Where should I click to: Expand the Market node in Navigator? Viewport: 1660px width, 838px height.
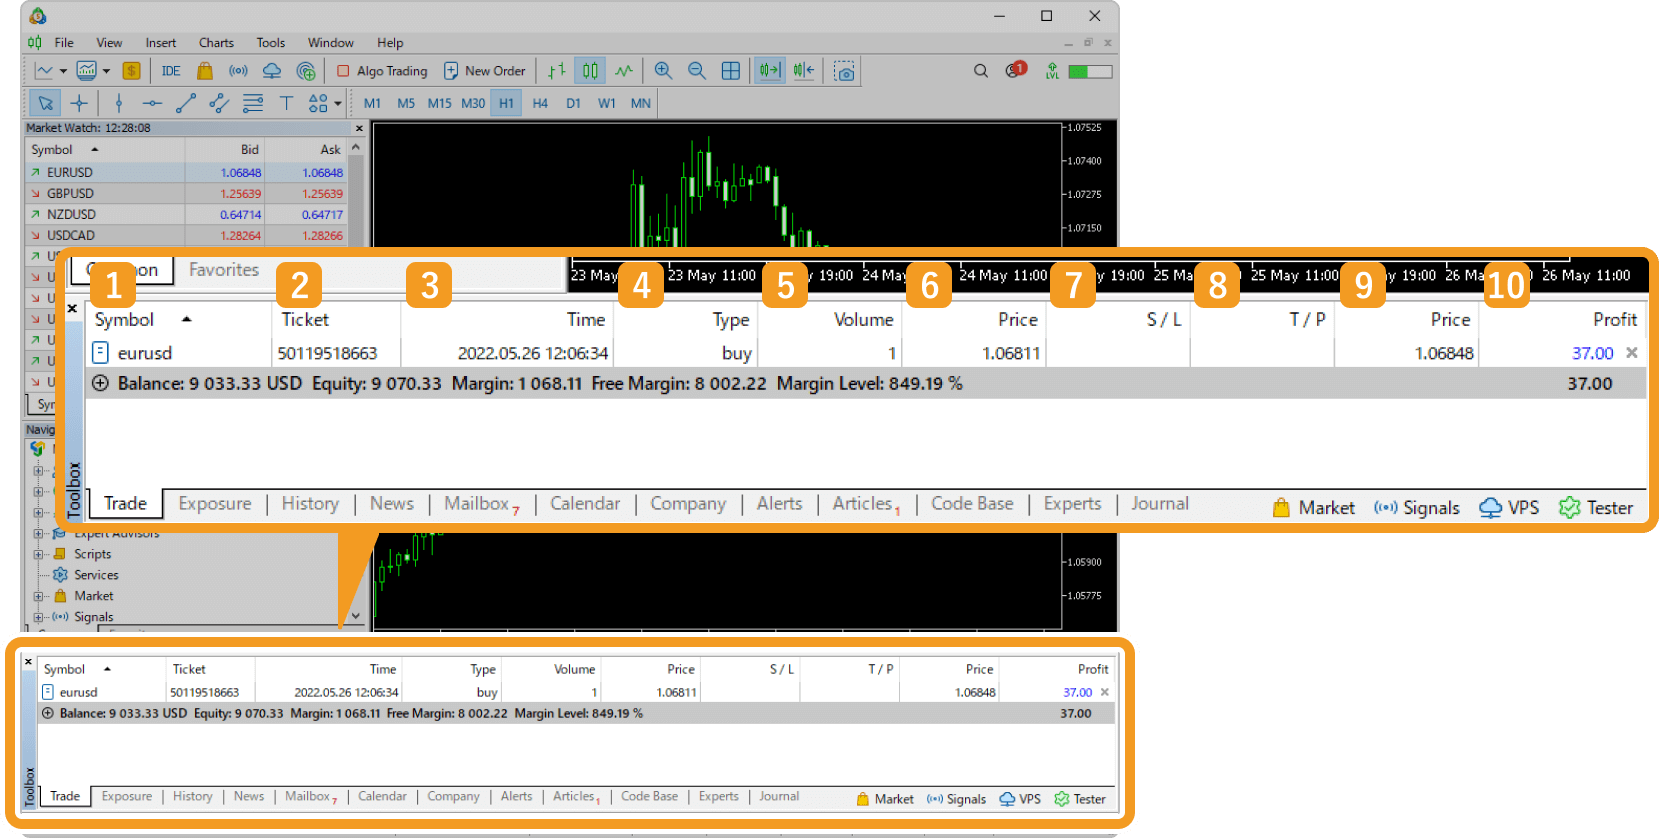point(39,596)
